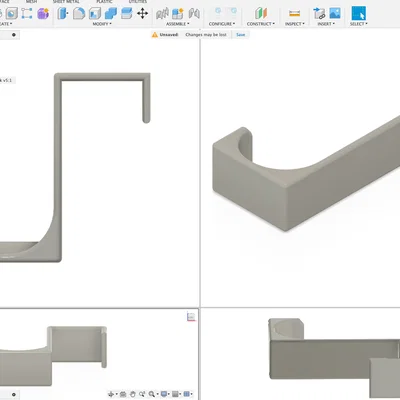Viewport: 400px width, 400px height.
Task: Select the Pan hand tool
Action: tap(132, 394)
